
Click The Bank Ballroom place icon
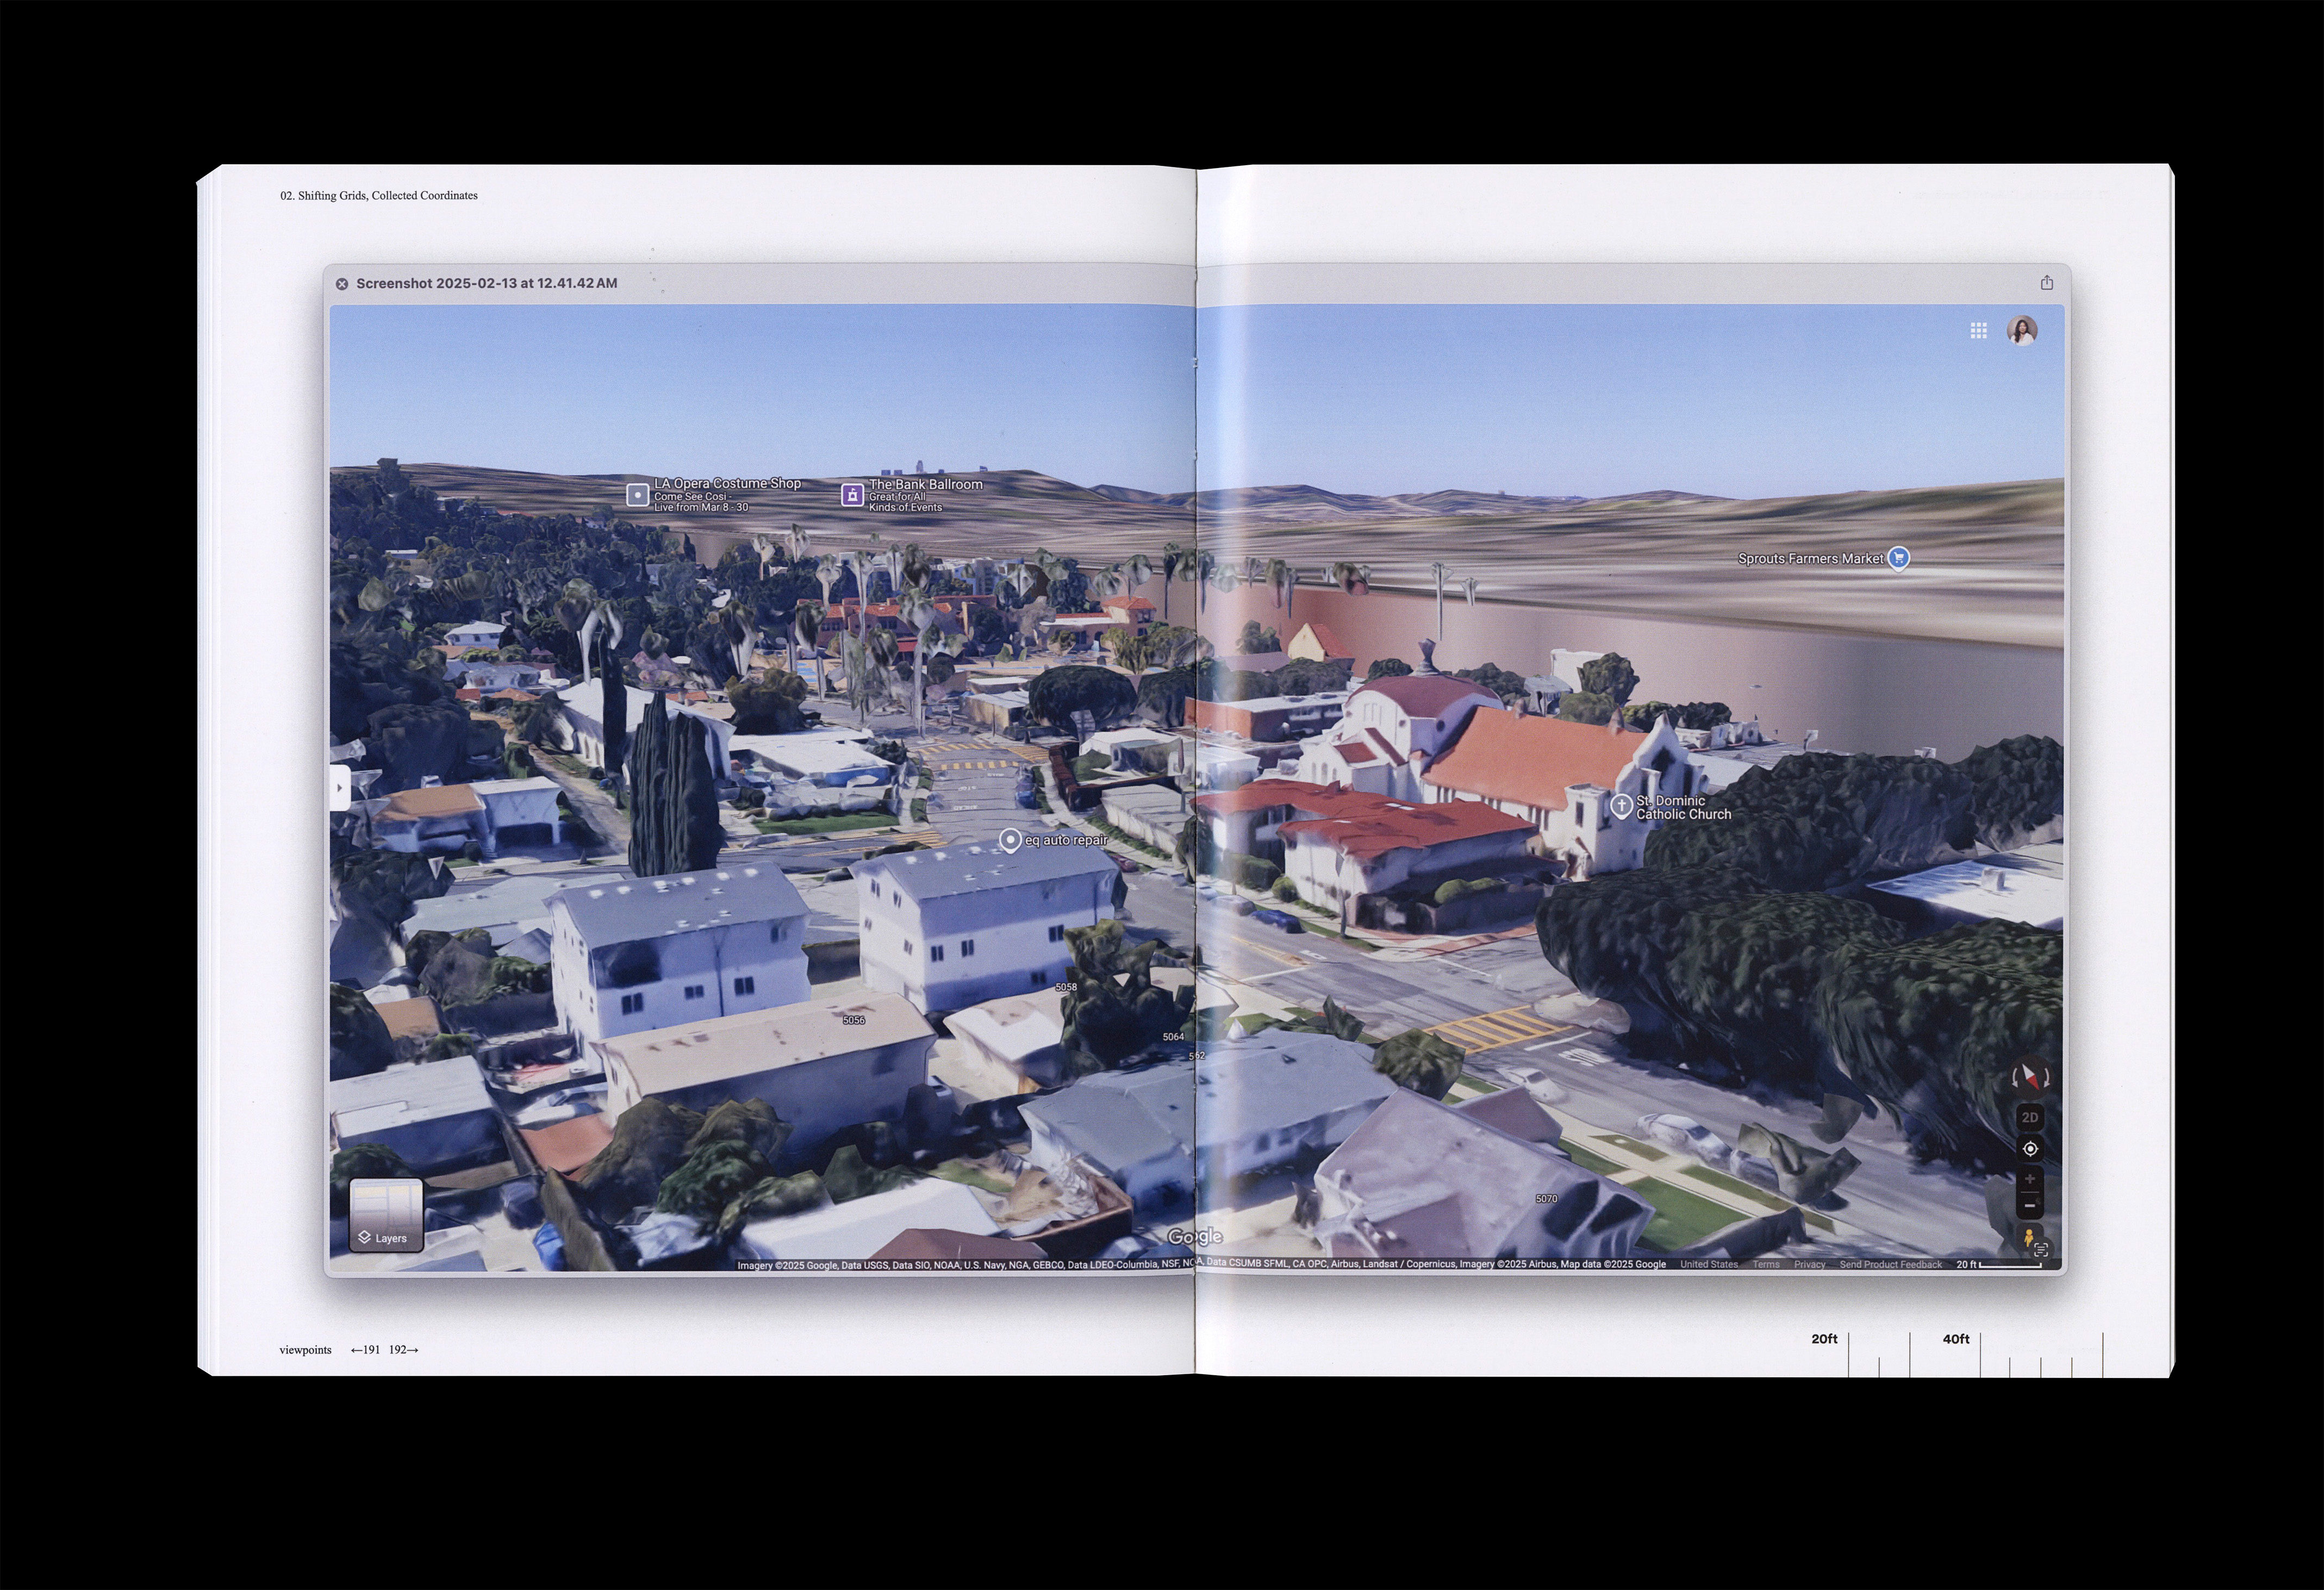(852, 495)
